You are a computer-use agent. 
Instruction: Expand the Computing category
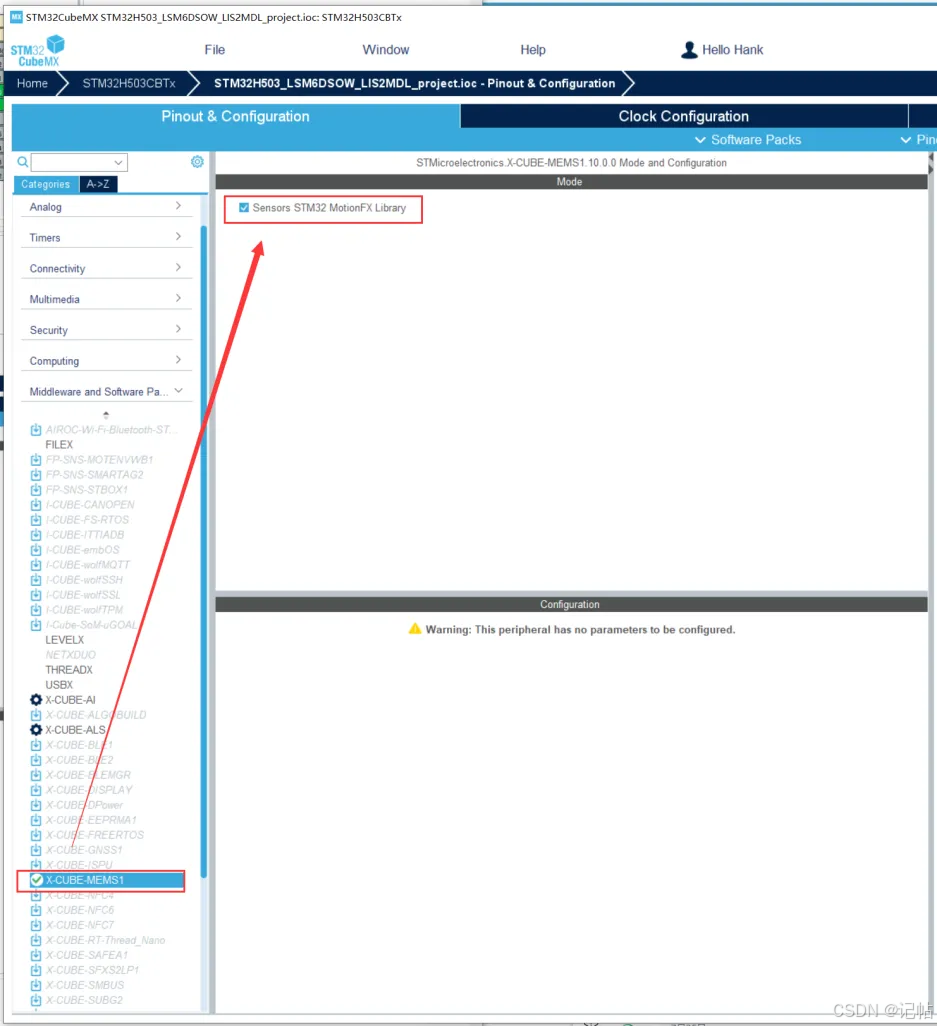[x=106, y=361]
